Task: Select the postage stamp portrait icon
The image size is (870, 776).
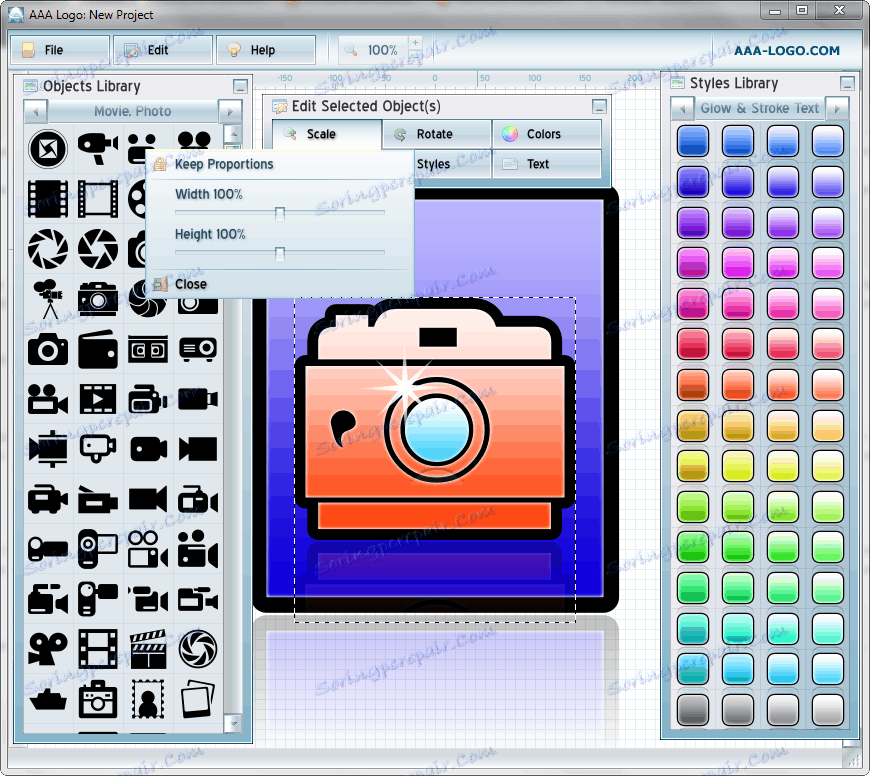Action: (148, 699)
